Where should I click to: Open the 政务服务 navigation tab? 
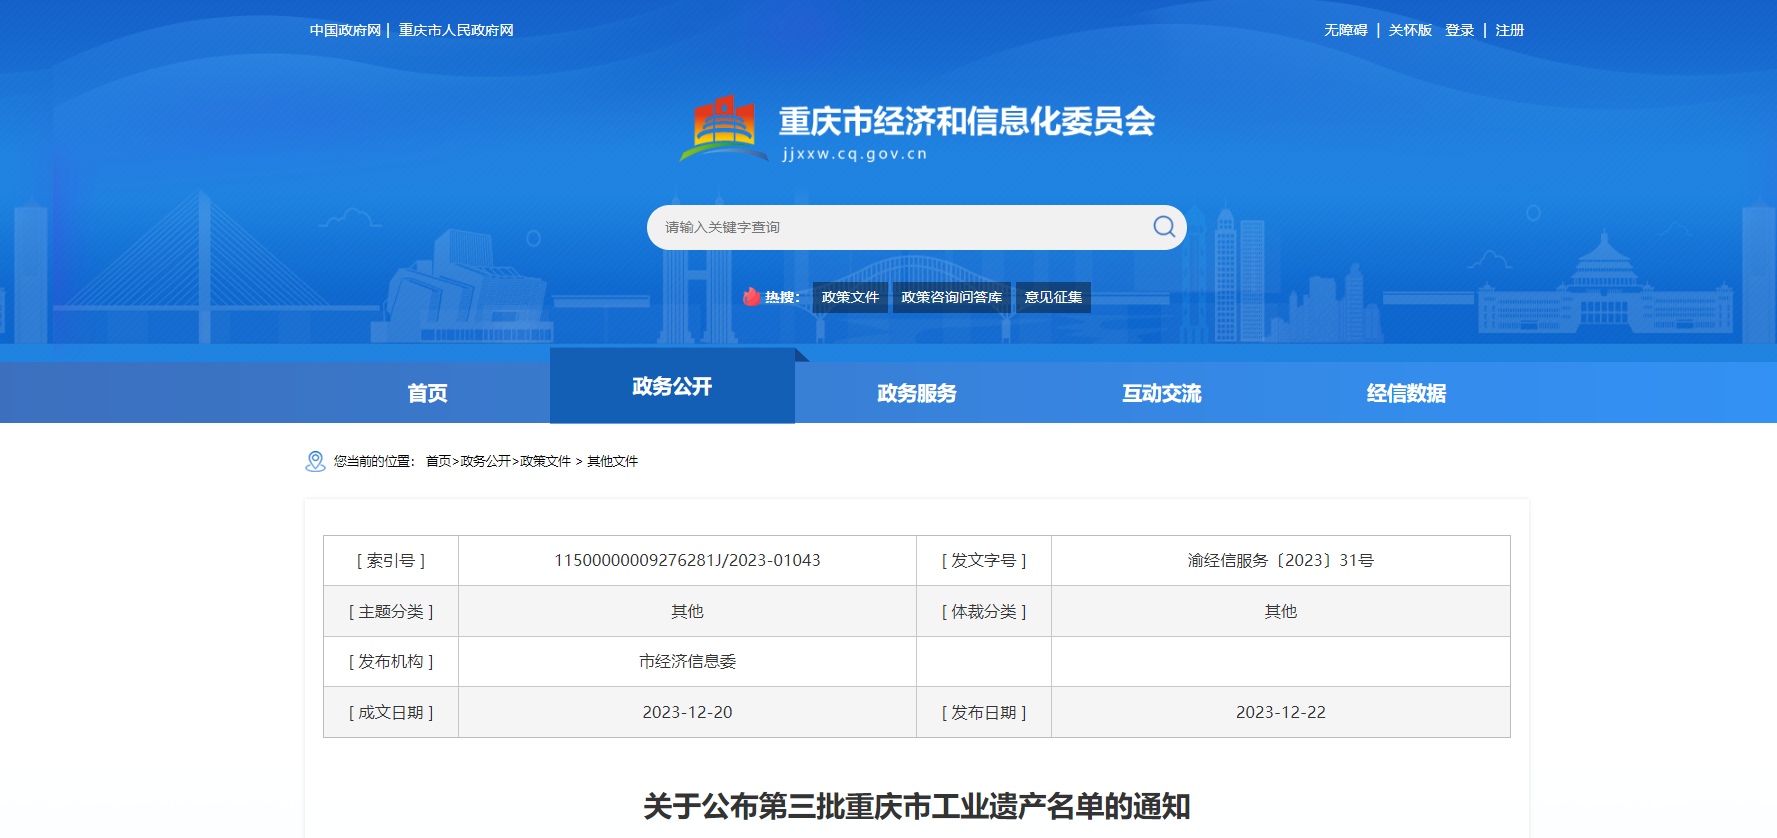coord(916,393)
